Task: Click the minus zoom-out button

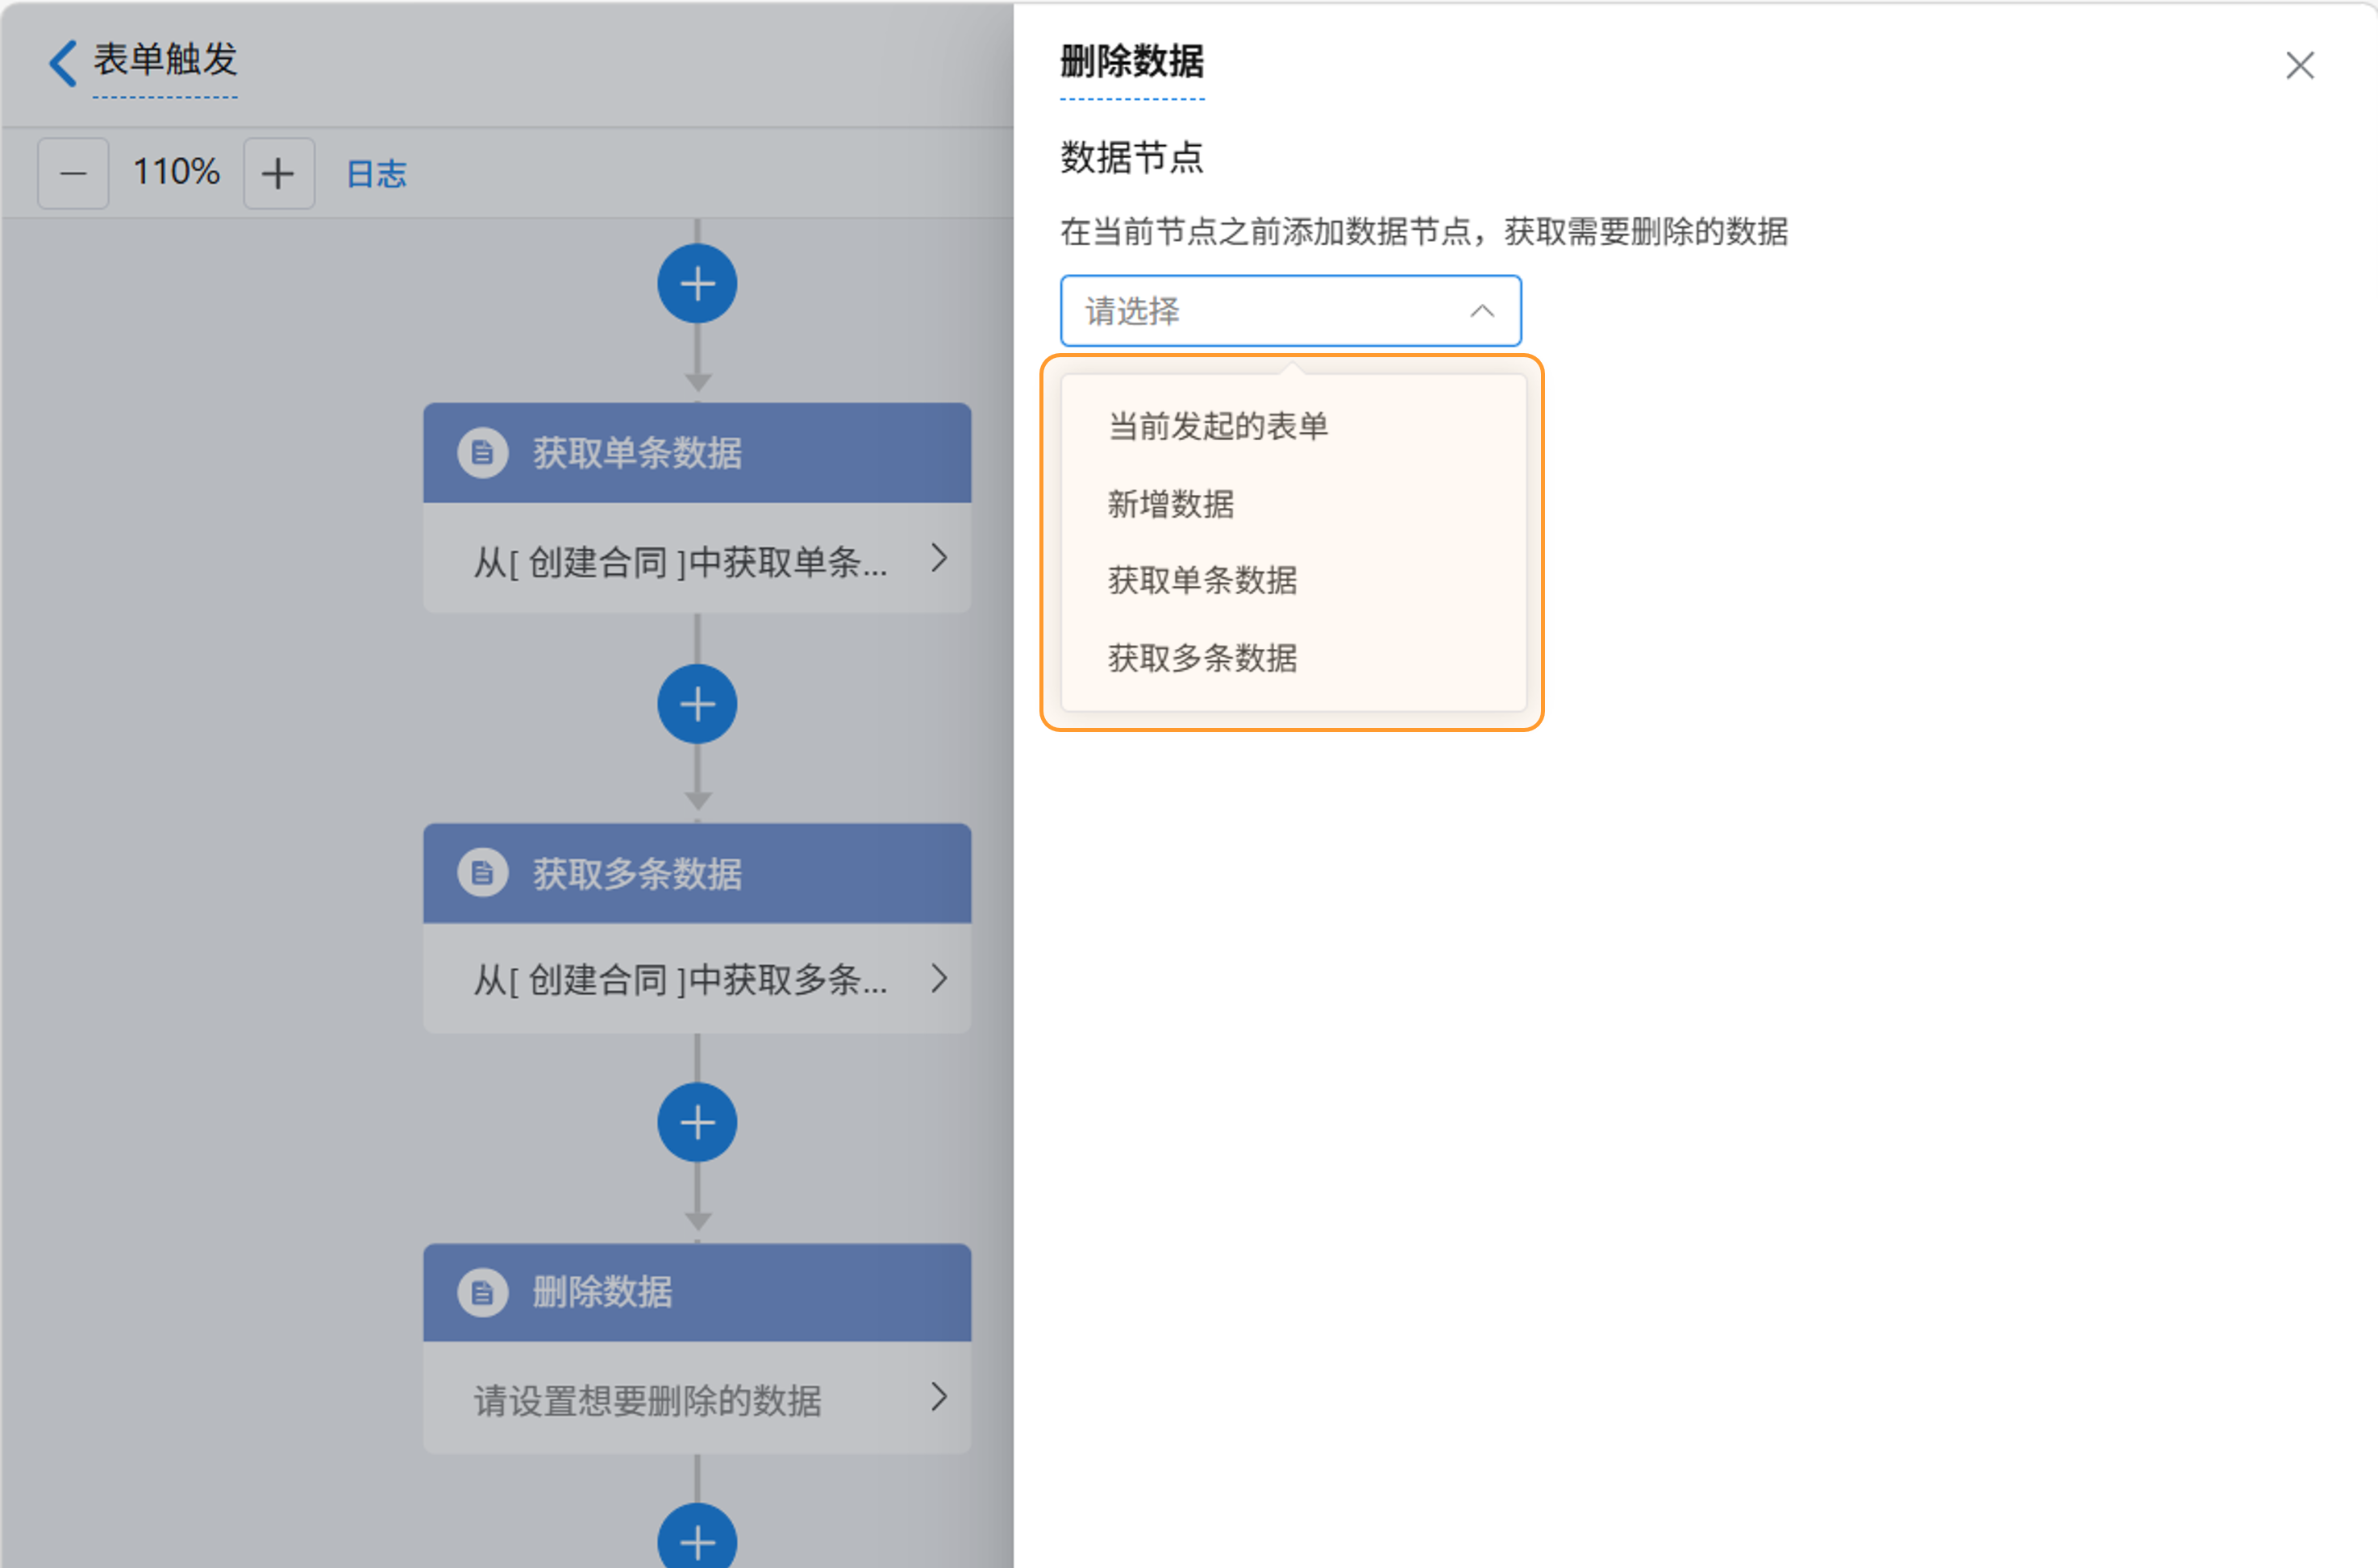Action: [73, 173]
